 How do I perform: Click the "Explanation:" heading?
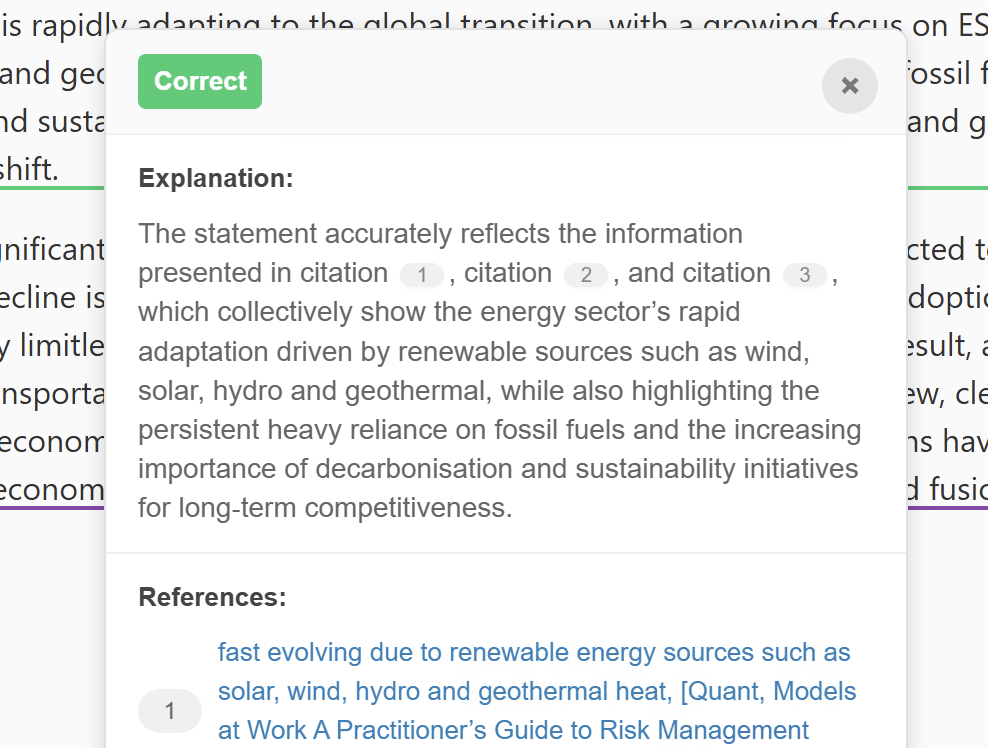pyautogui.click(x=216, y=179)
